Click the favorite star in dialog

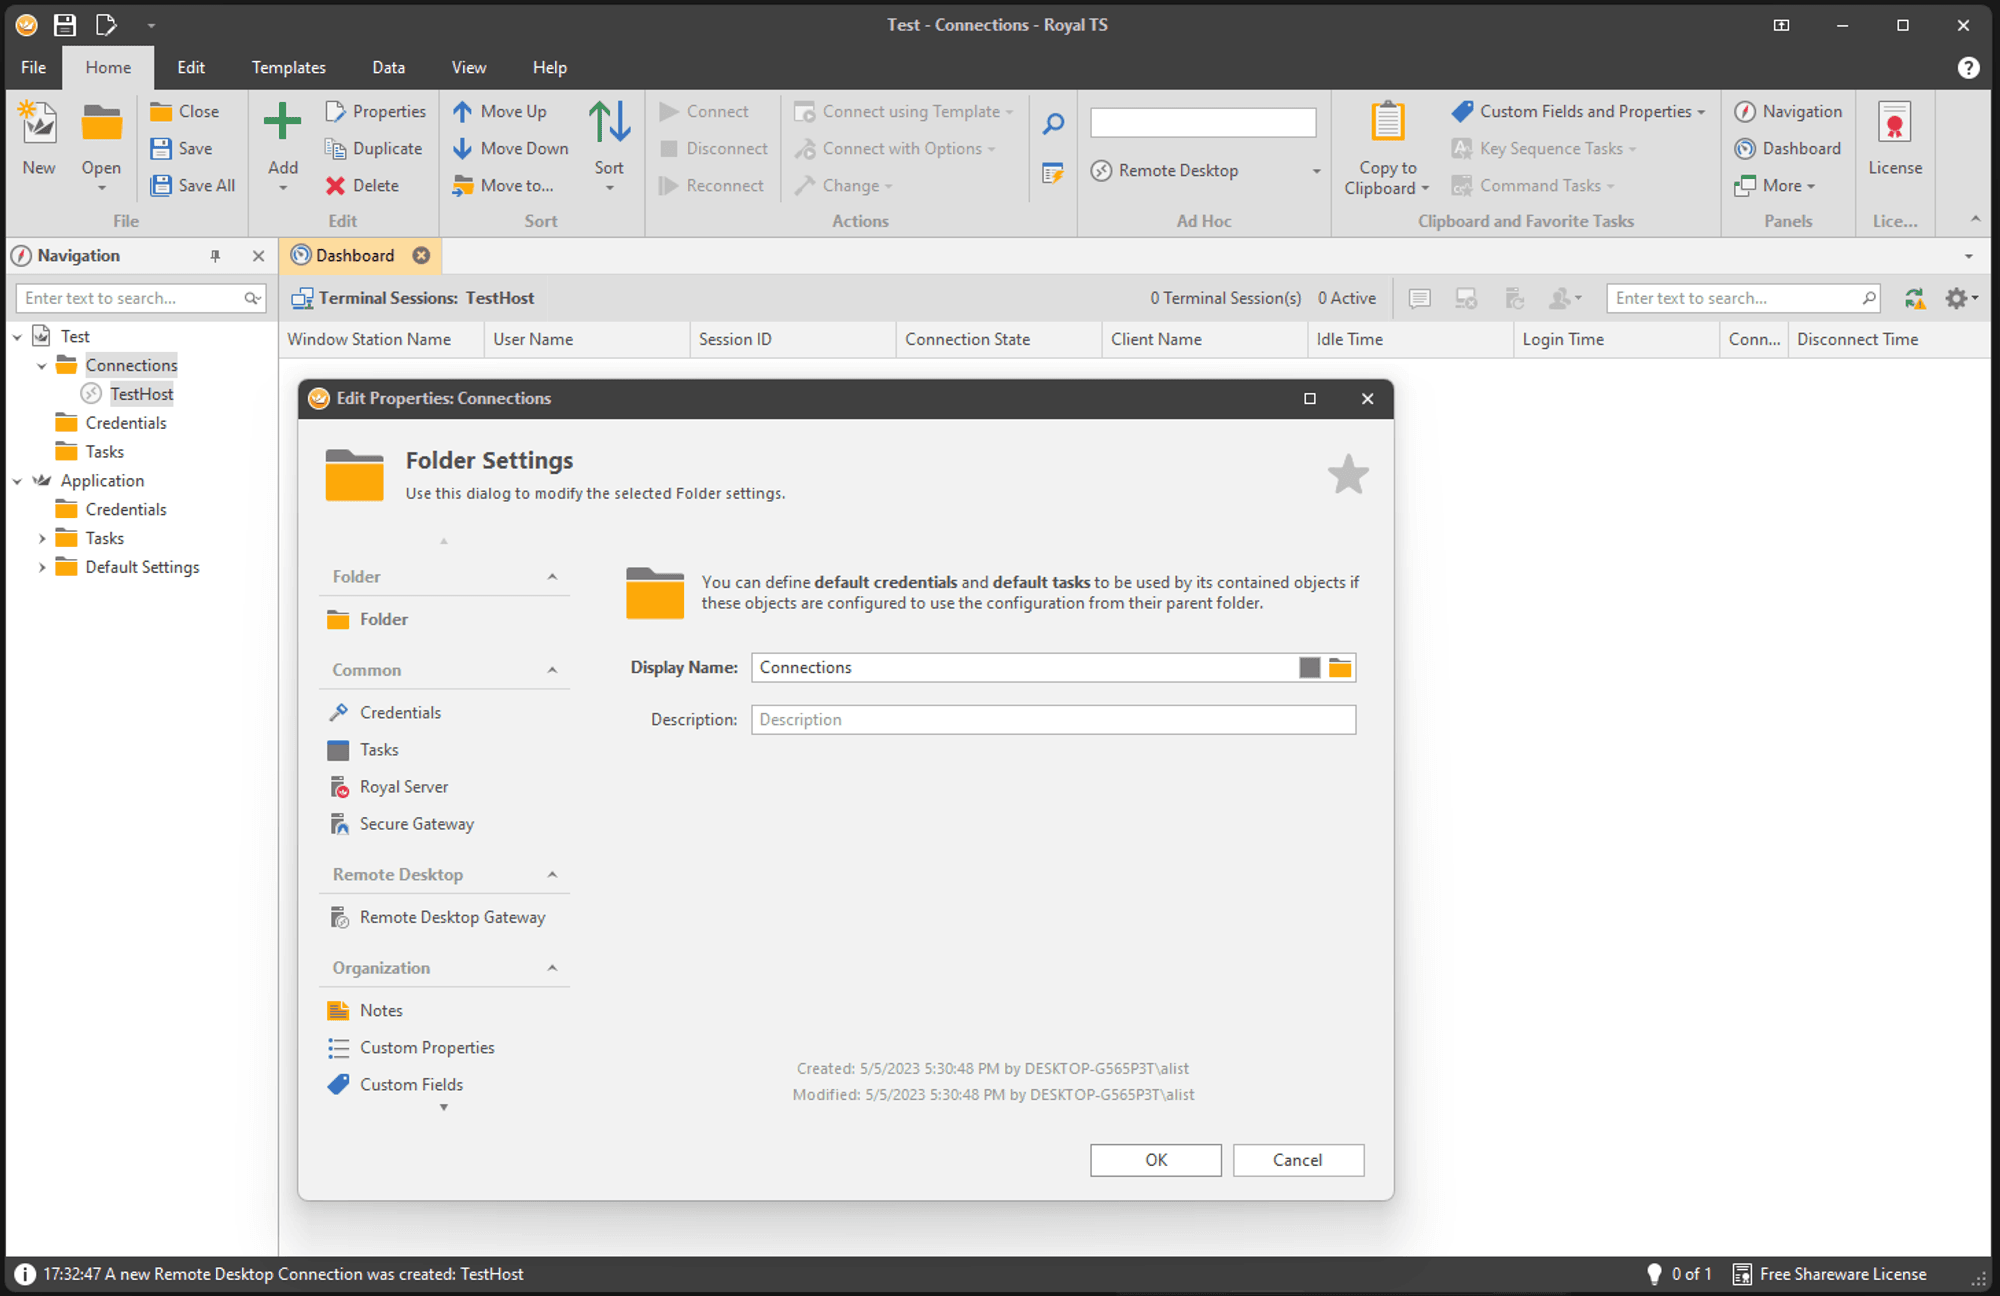pyautogui.click(x=1347, y=474)
